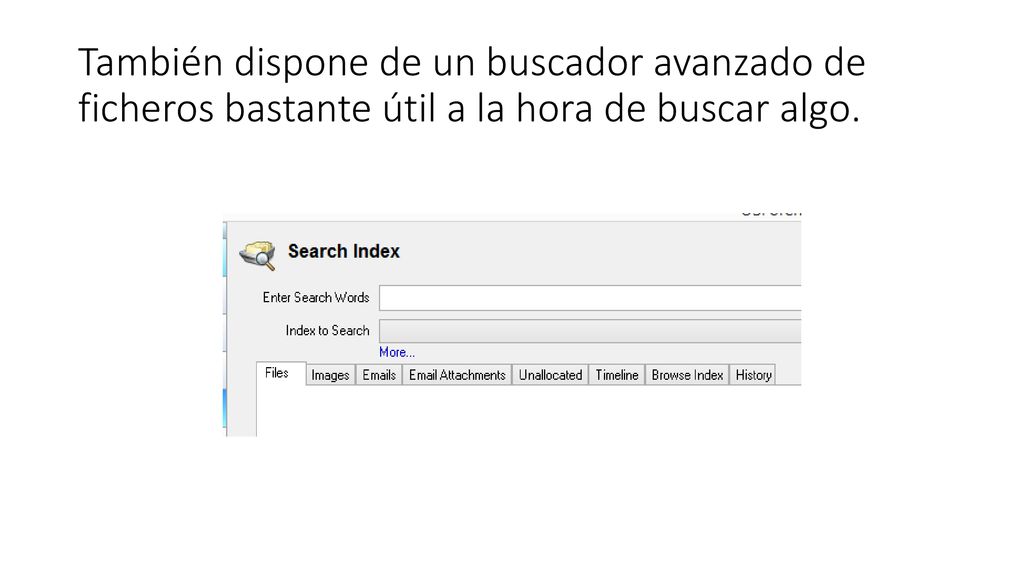Viewport: 1024px width, 576px height.
Task: Focus the Enter Search Words field
Action: coord(590,298)
